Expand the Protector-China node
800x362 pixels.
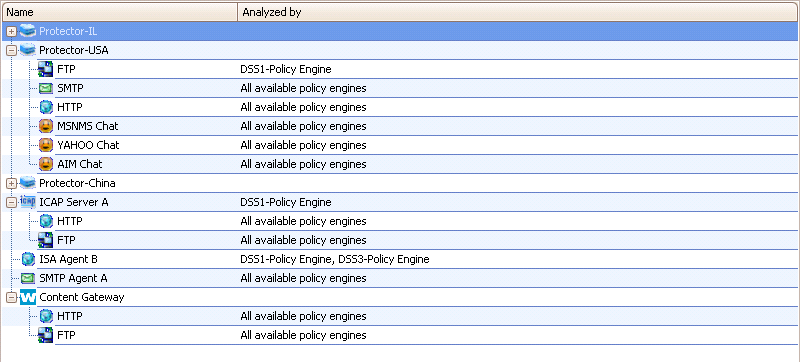click(11, 183)
